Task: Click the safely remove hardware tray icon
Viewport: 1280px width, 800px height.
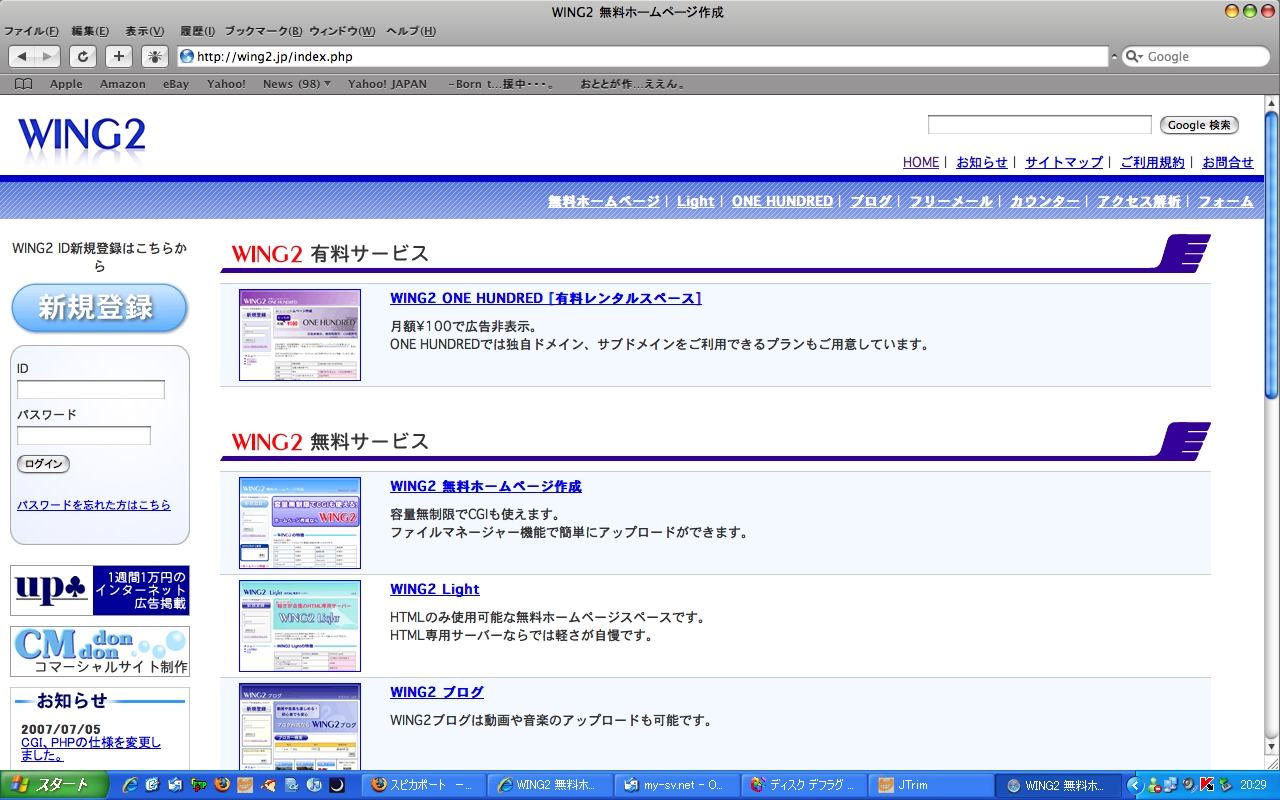Action: pos(1225,785)
